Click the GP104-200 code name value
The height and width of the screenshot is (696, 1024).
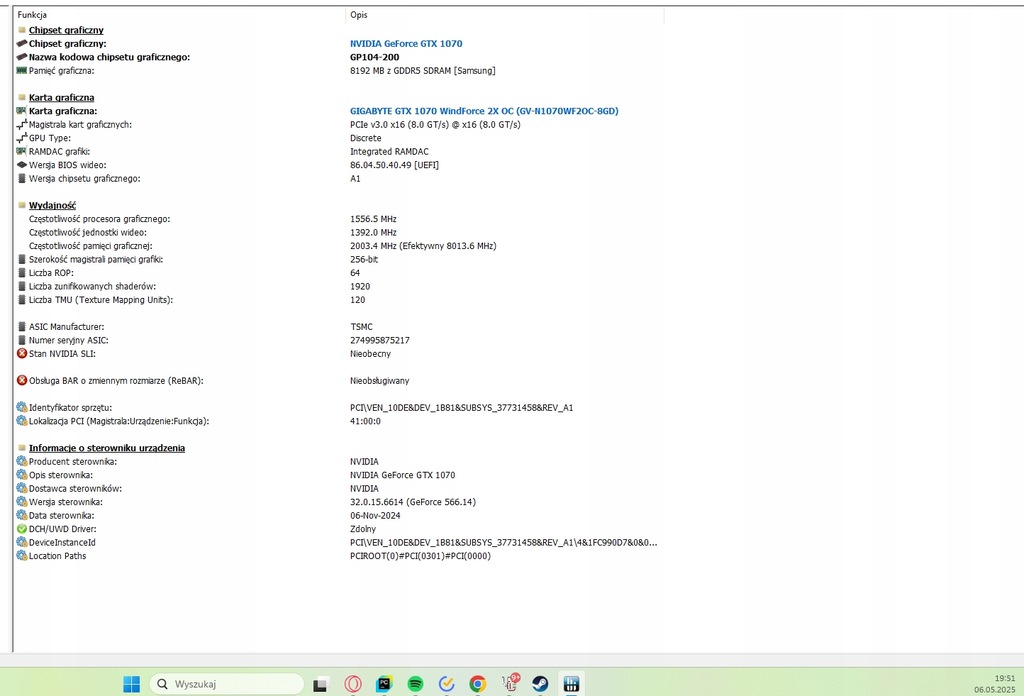(x=374, y=57)
